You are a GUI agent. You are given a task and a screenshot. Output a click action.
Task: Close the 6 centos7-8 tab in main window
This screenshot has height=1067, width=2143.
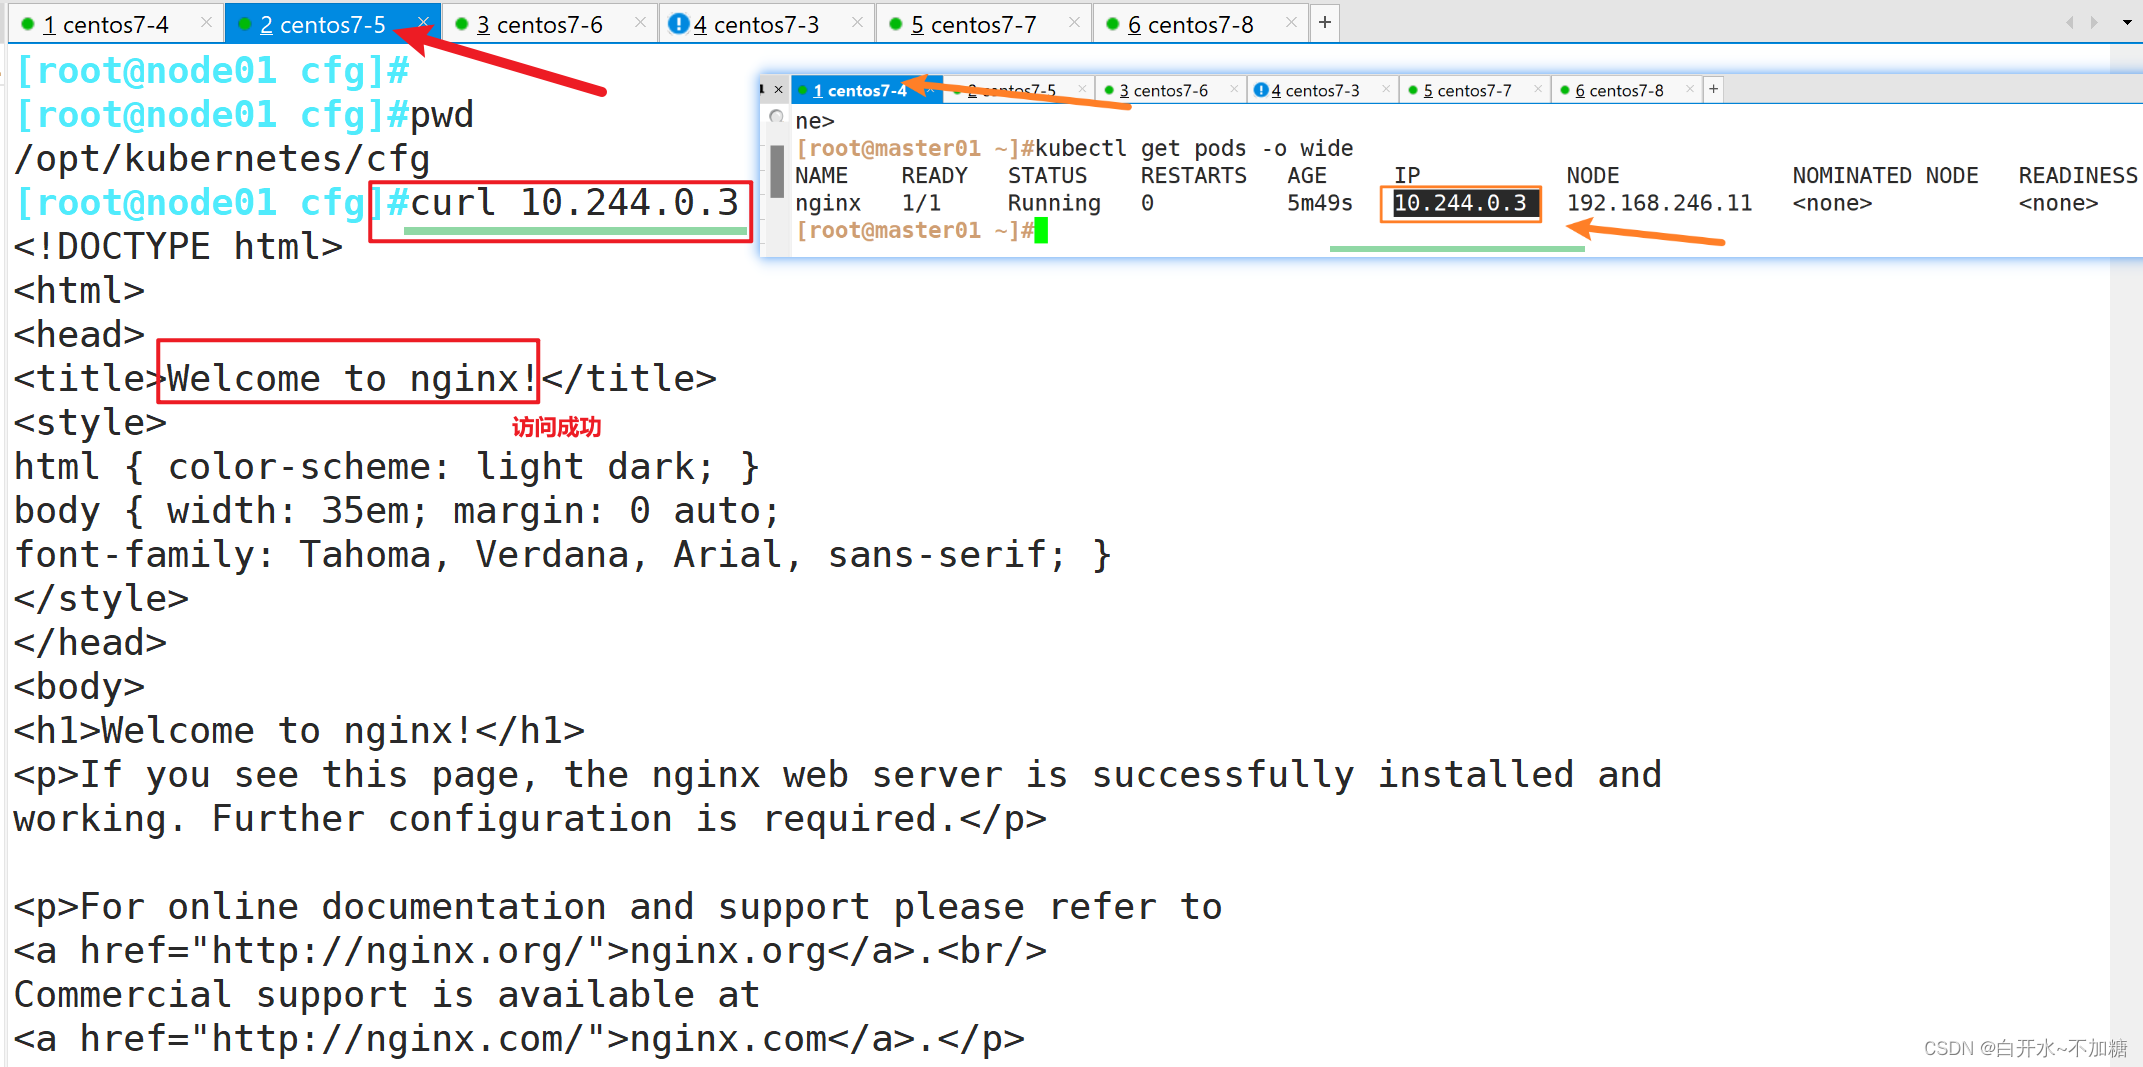pos(1291,22)
